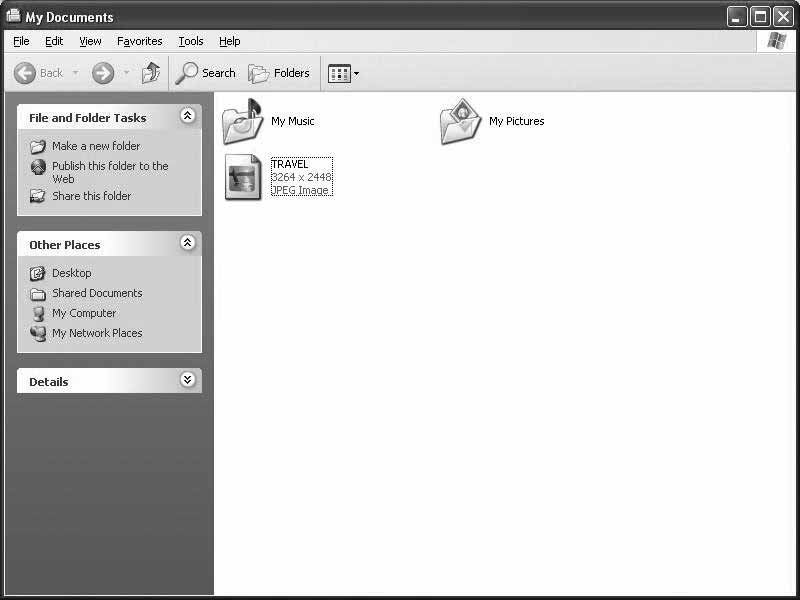Select the TRAVEL JPEG image thumbnail
800x600 pixels.
pyautogui.click(x=243, y=177)
